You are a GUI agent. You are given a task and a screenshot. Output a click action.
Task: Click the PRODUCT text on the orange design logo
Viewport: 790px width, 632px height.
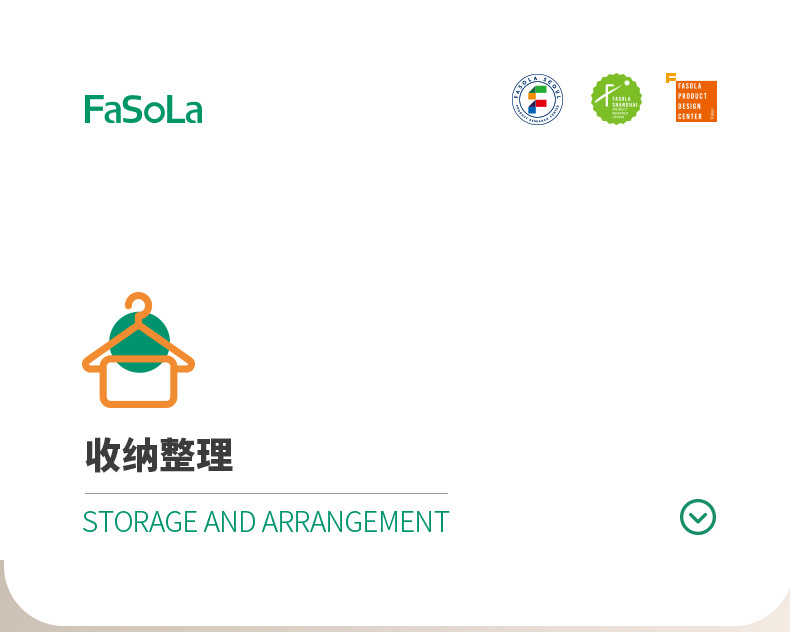click(x=692, y=96)
